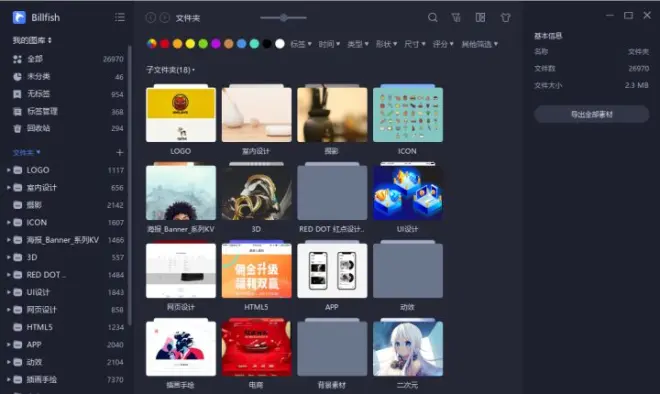
Task: Go back with the left navigation arrow
Action: point(151,18)
